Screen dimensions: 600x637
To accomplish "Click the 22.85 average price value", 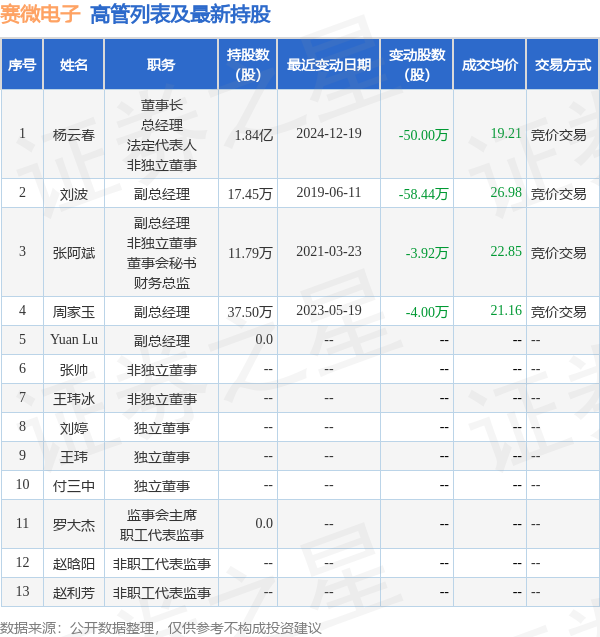I will [506, 252].
